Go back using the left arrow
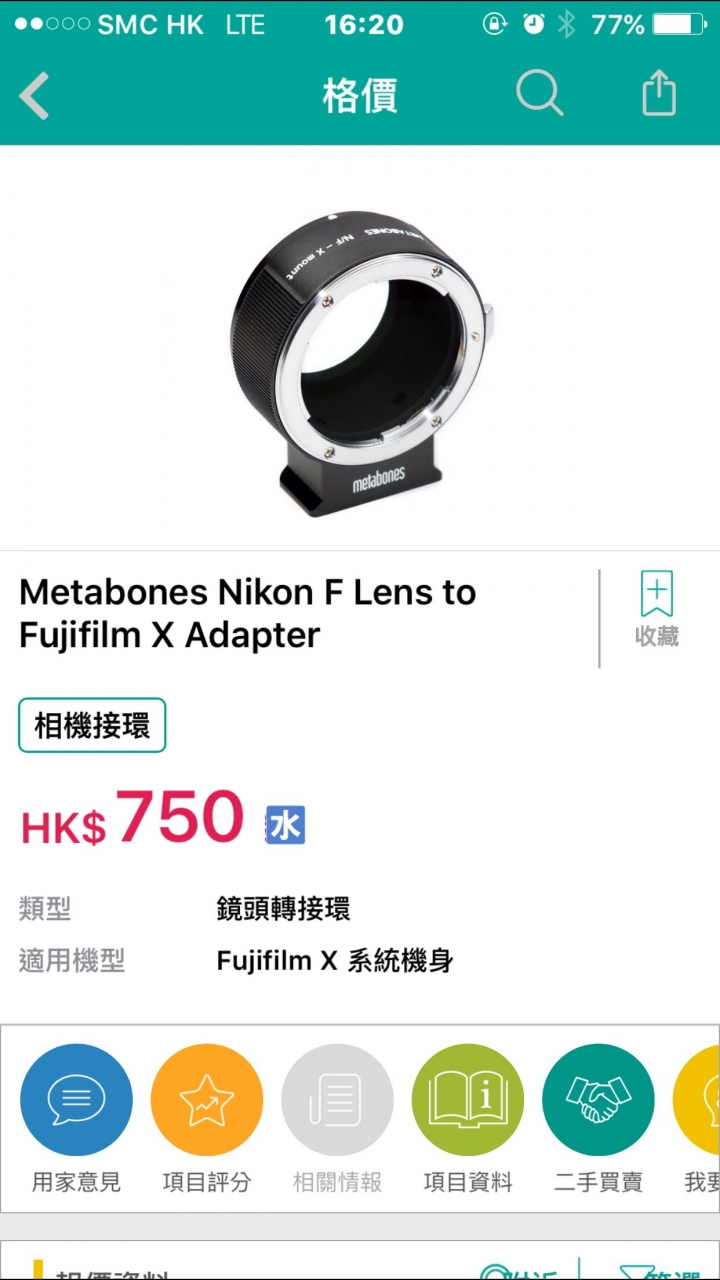 34,96
